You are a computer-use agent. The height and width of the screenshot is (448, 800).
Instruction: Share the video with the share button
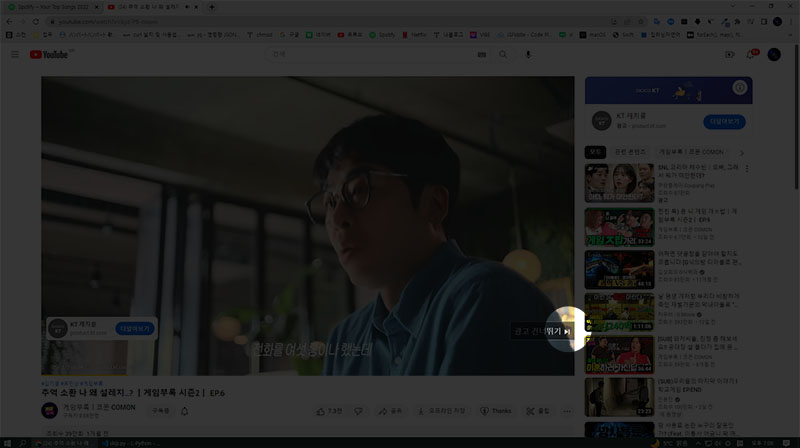pyautogui.click(x=390, y=411)
